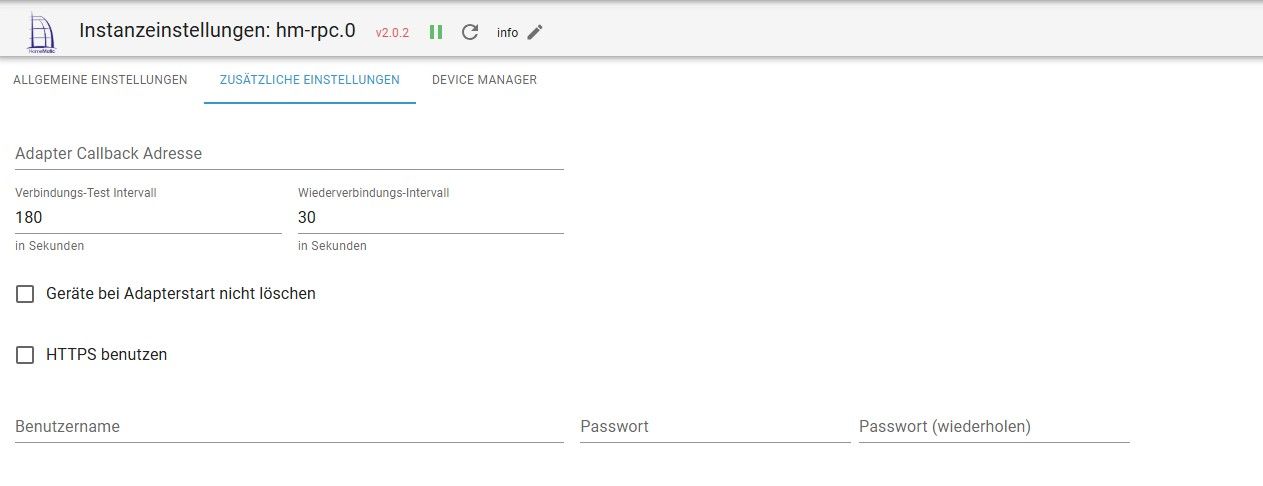Click into the Benutzername field

coord(289,427)
